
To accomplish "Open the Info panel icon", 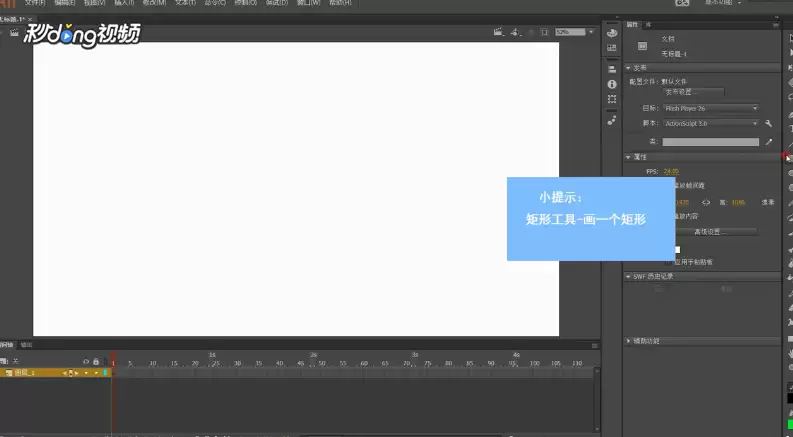I will (612, 84).
